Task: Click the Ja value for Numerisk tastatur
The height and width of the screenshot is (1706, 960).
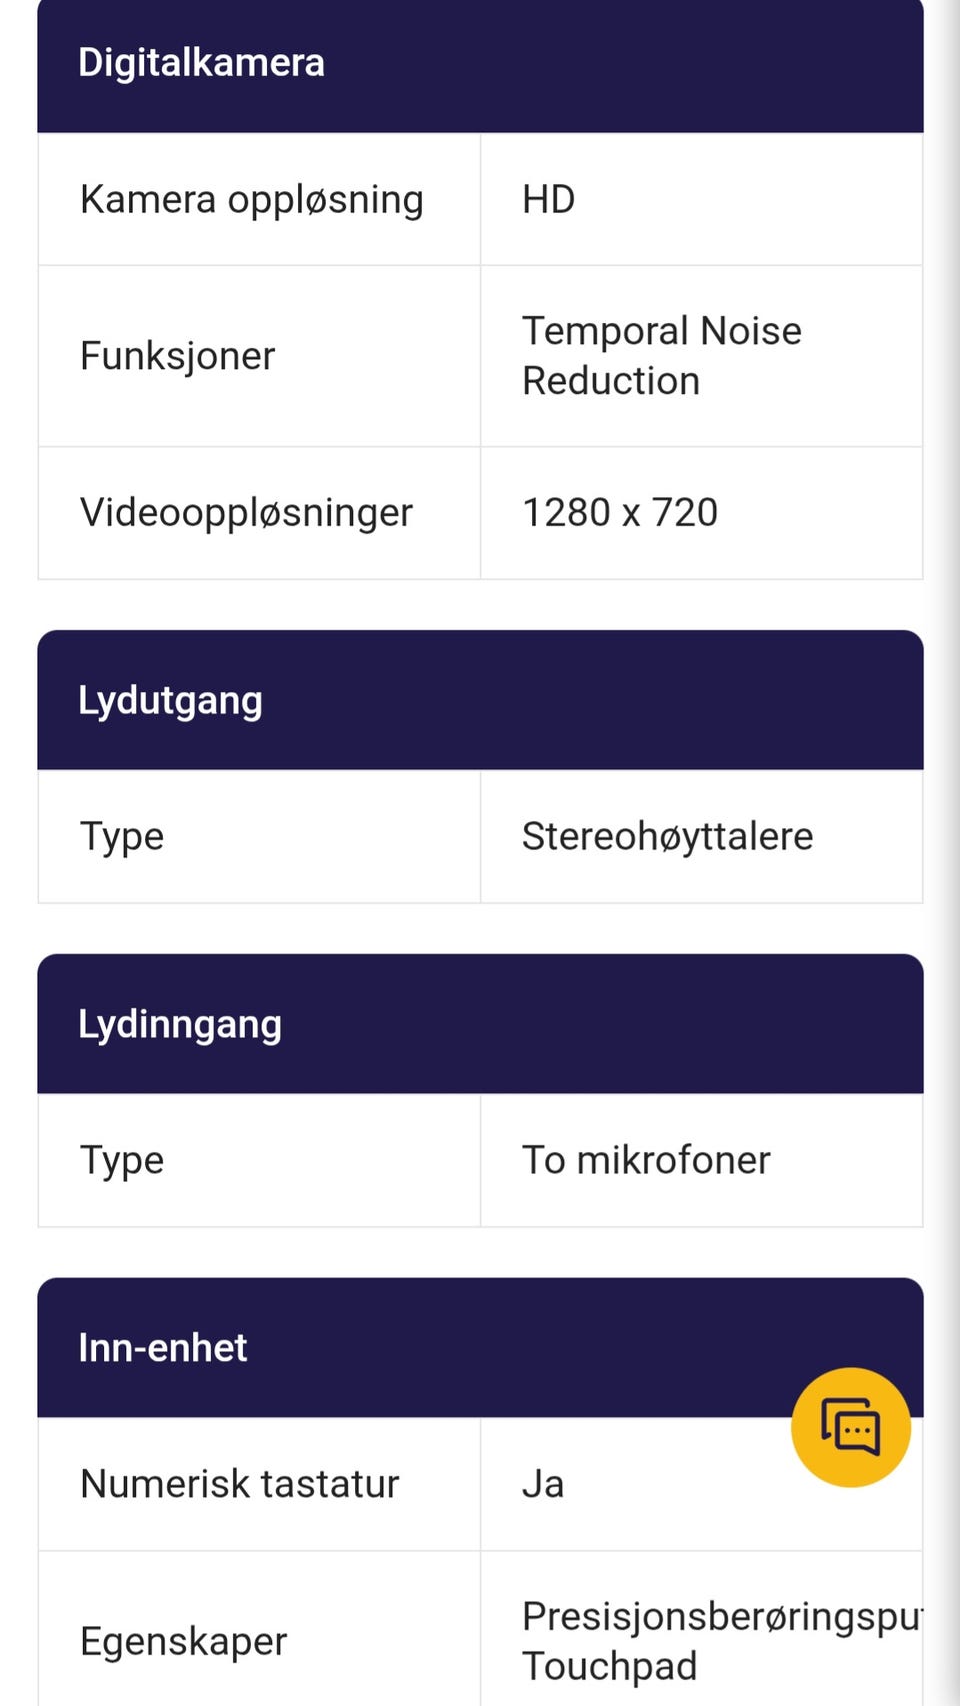Action: tap(543, 1484)
